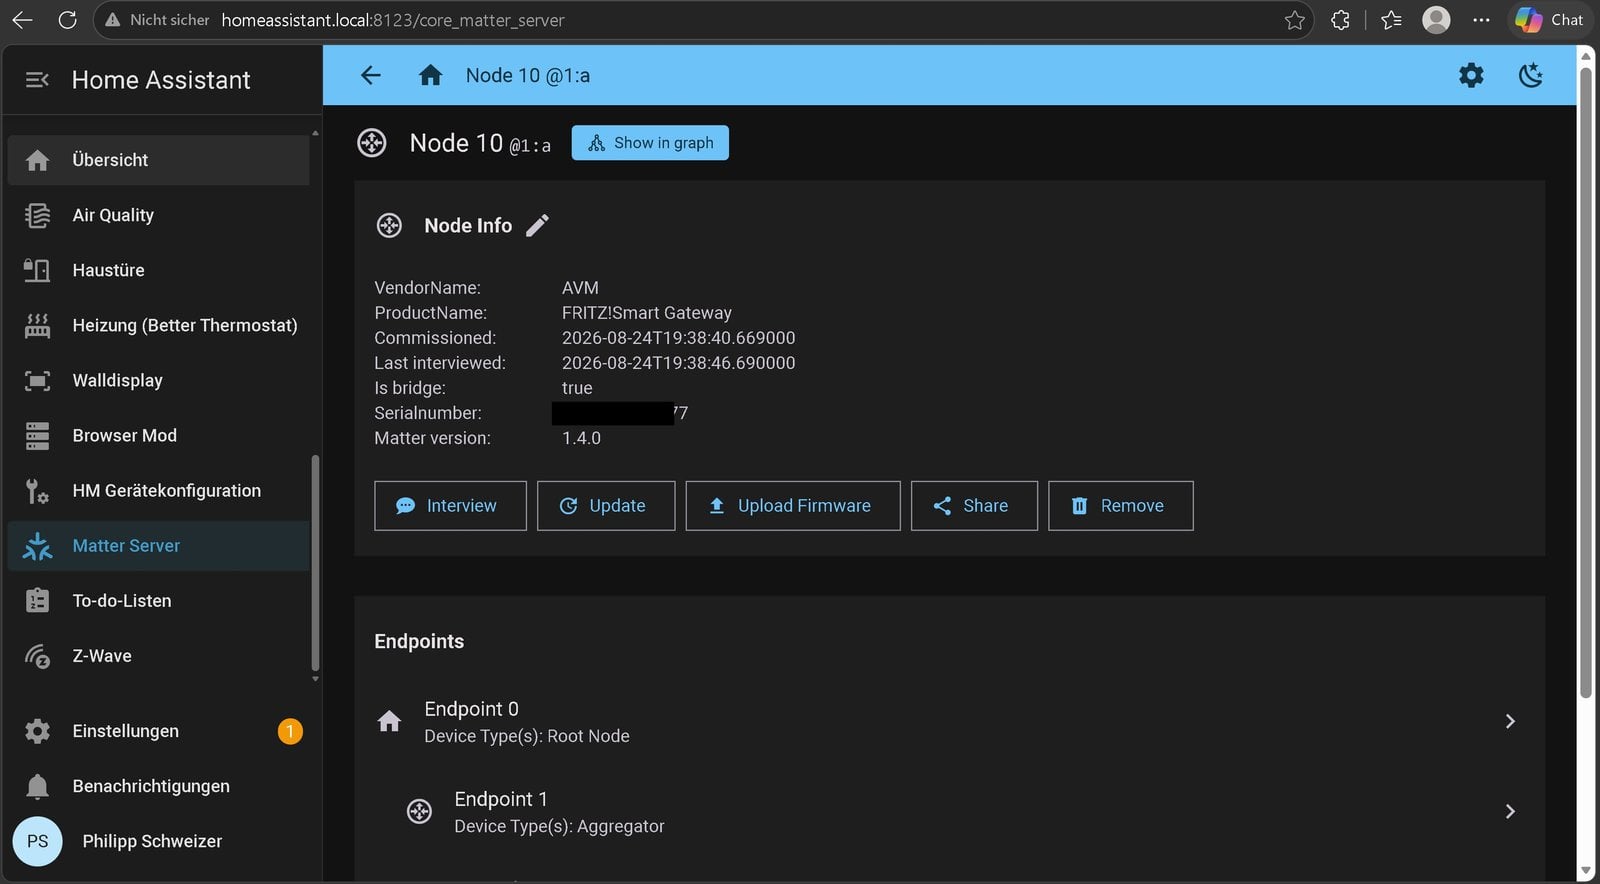Click the Air Quality sidebar icon
This screenshot has width=1600, height=884.
coord(37,215)
